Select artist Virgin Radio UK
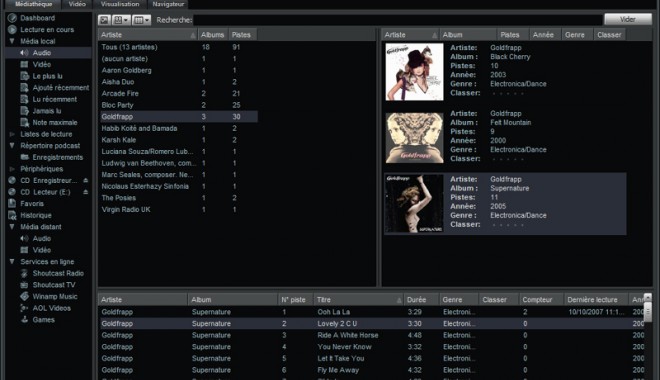Screen dimensions: 660x380 tap(178, 210)
